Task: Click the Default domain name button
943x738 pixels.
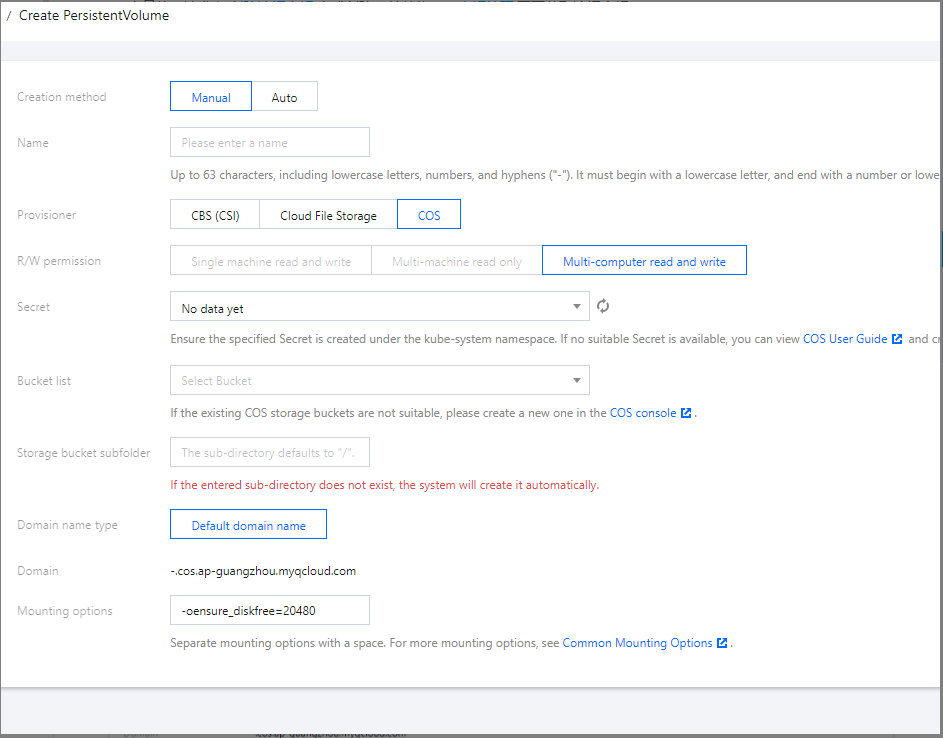Action: pyautogui.click(x=249, y=525)
